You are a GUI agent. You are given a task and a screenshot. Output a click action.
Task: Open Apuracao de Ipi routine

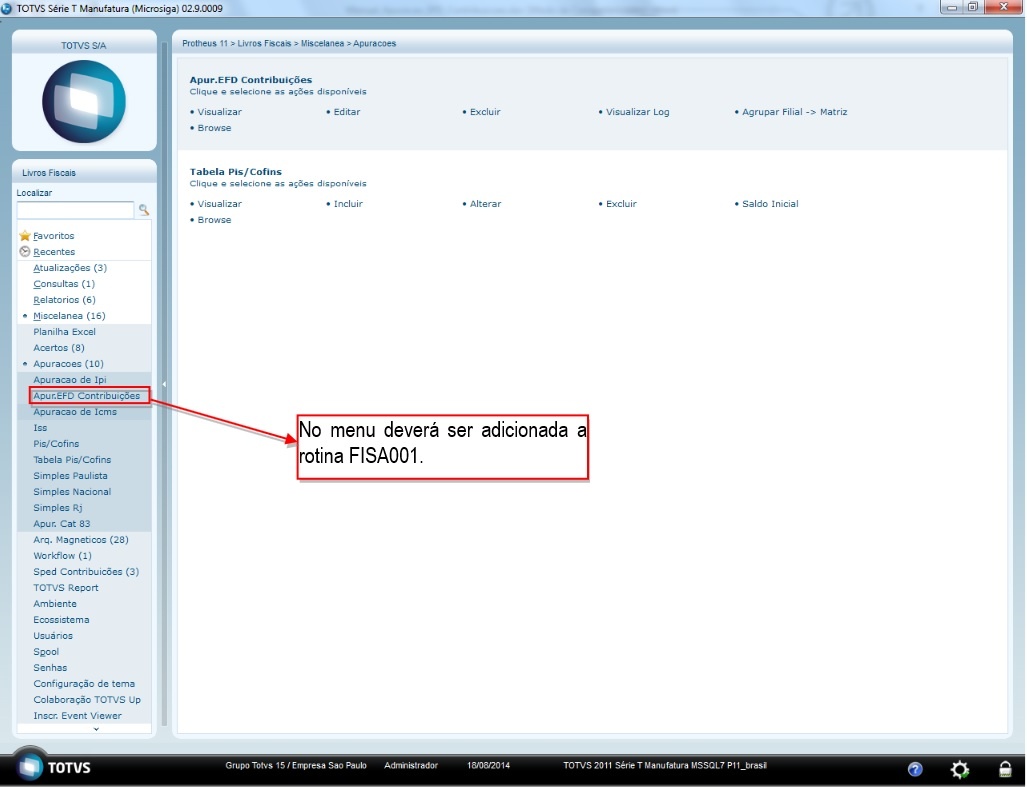[70, 380]
